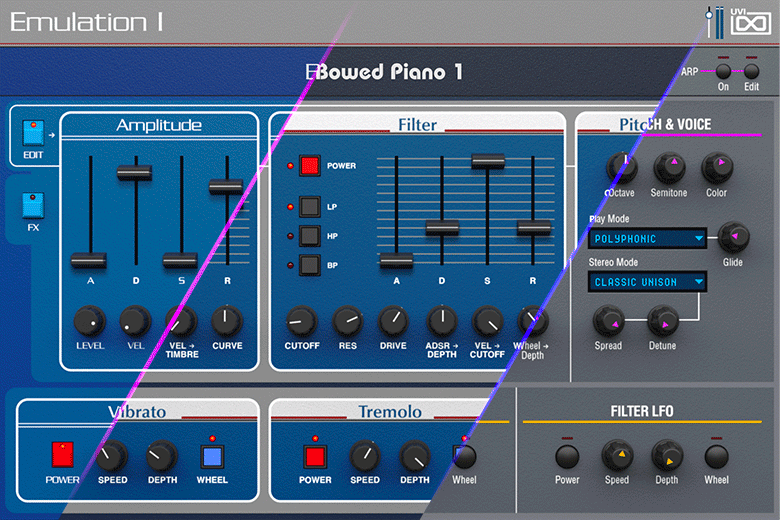
Task: Click the UVI logo icon
Action: 751,22
